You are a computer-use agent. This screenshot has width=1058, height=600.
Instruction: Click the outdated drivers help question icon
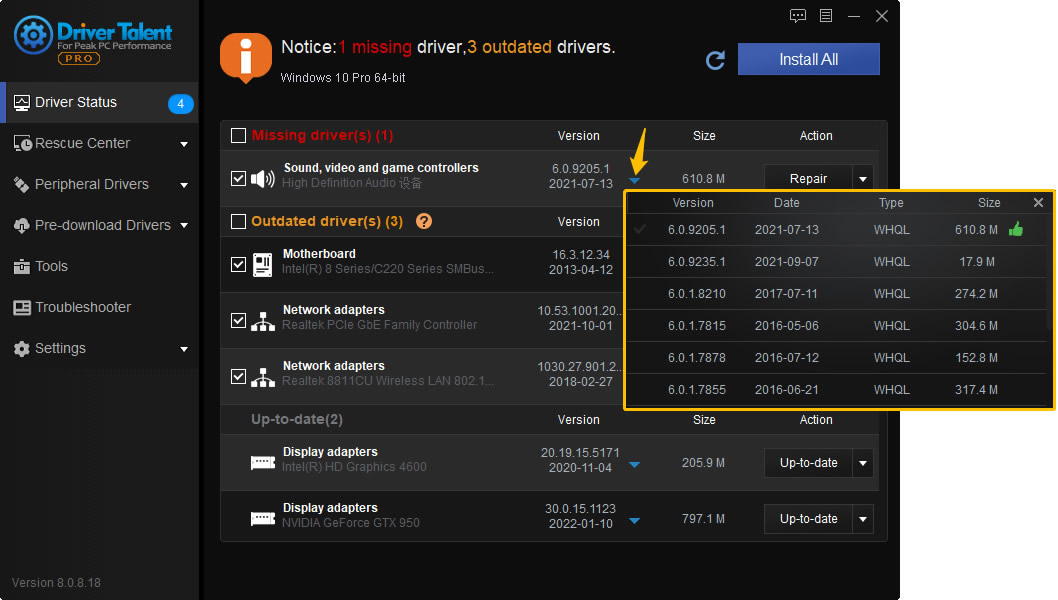[424, 221]
